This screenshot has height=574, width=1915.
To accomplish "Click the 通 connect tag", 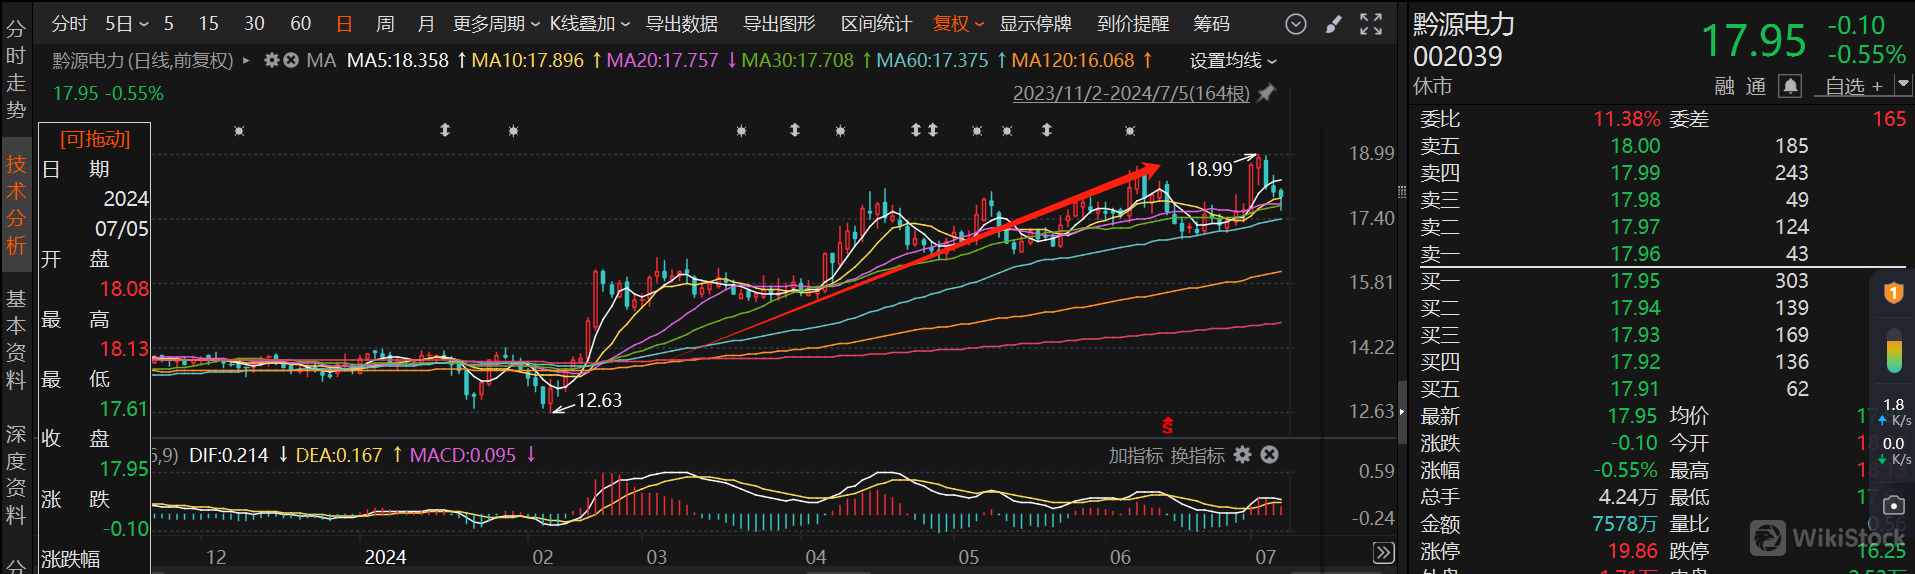I will [x=1756, y=87].
